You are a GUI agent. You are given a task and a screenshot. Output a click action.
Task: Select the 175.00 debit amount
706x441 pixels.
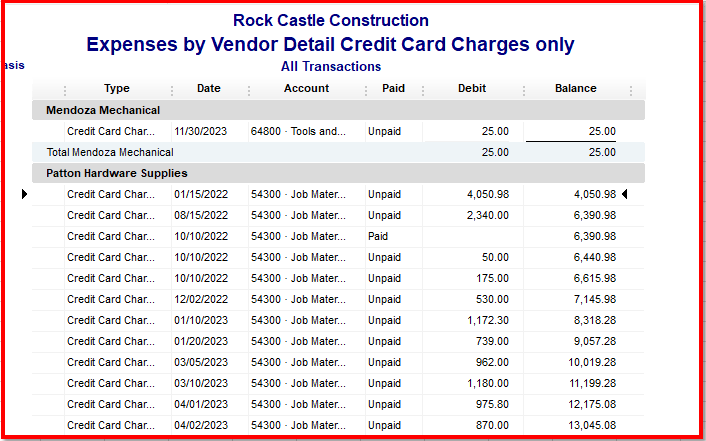click(493, 278)
